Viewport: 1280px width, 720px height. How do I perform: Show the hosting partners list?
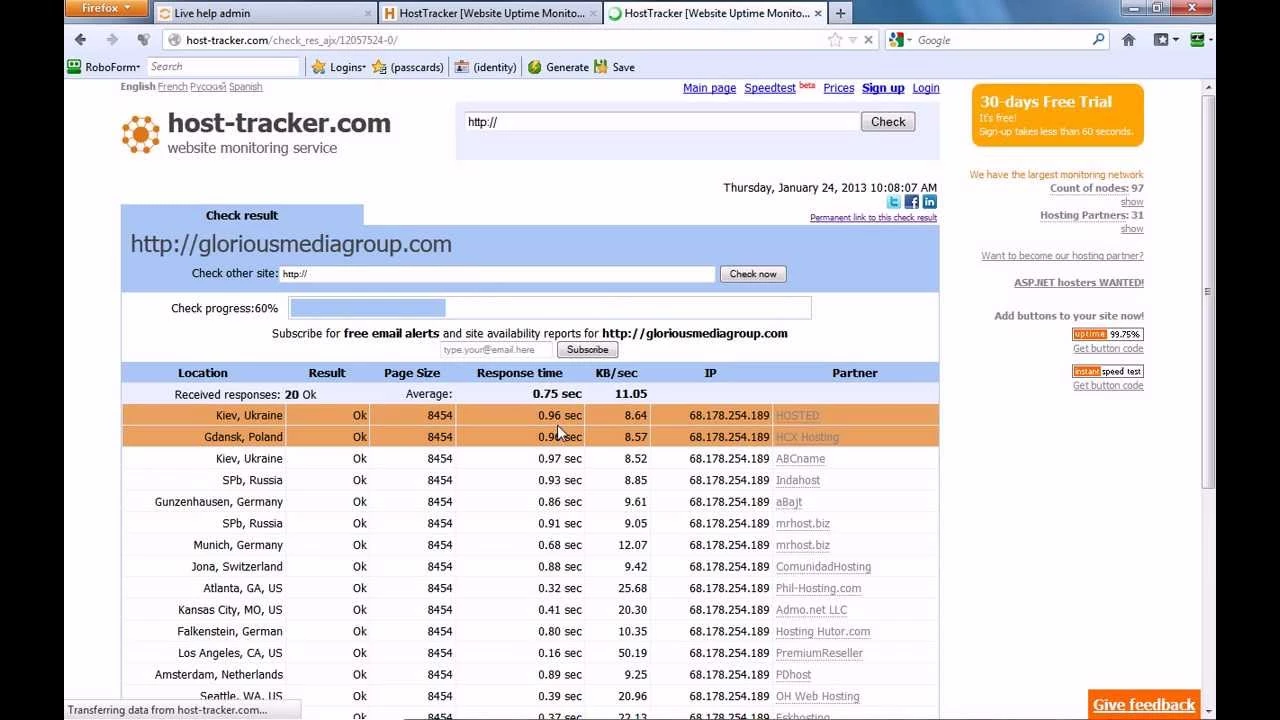pyautogui.click(x=1132, y=229)
